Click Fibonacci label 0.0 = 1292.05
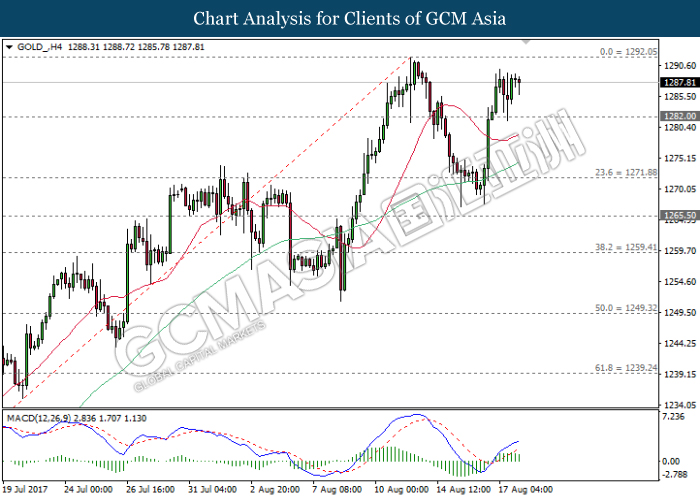Viewport: 700px width, 500px height. [x=628, y=52]
